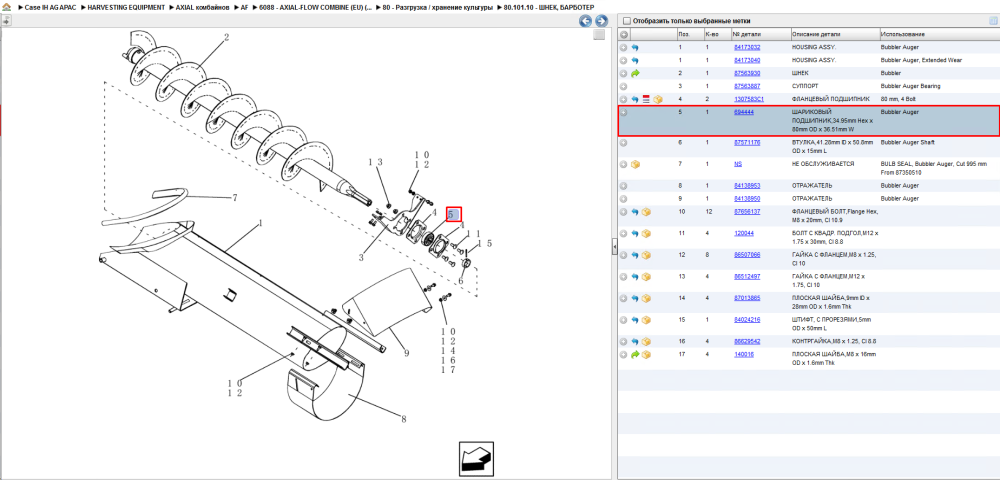Viewport: 1000px width, 480px height.
Task: Add part 84173032 with its plus icon
Action: tap(624, 48)
